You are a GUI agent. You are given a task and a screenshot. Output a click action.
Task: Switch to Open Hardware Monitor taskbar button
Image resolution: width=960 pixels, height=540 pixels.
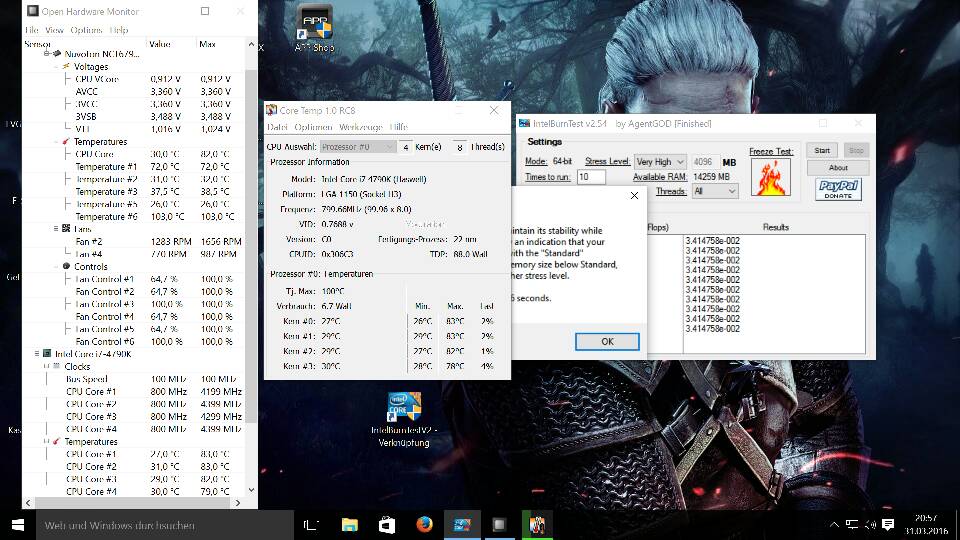pos(499,525)
